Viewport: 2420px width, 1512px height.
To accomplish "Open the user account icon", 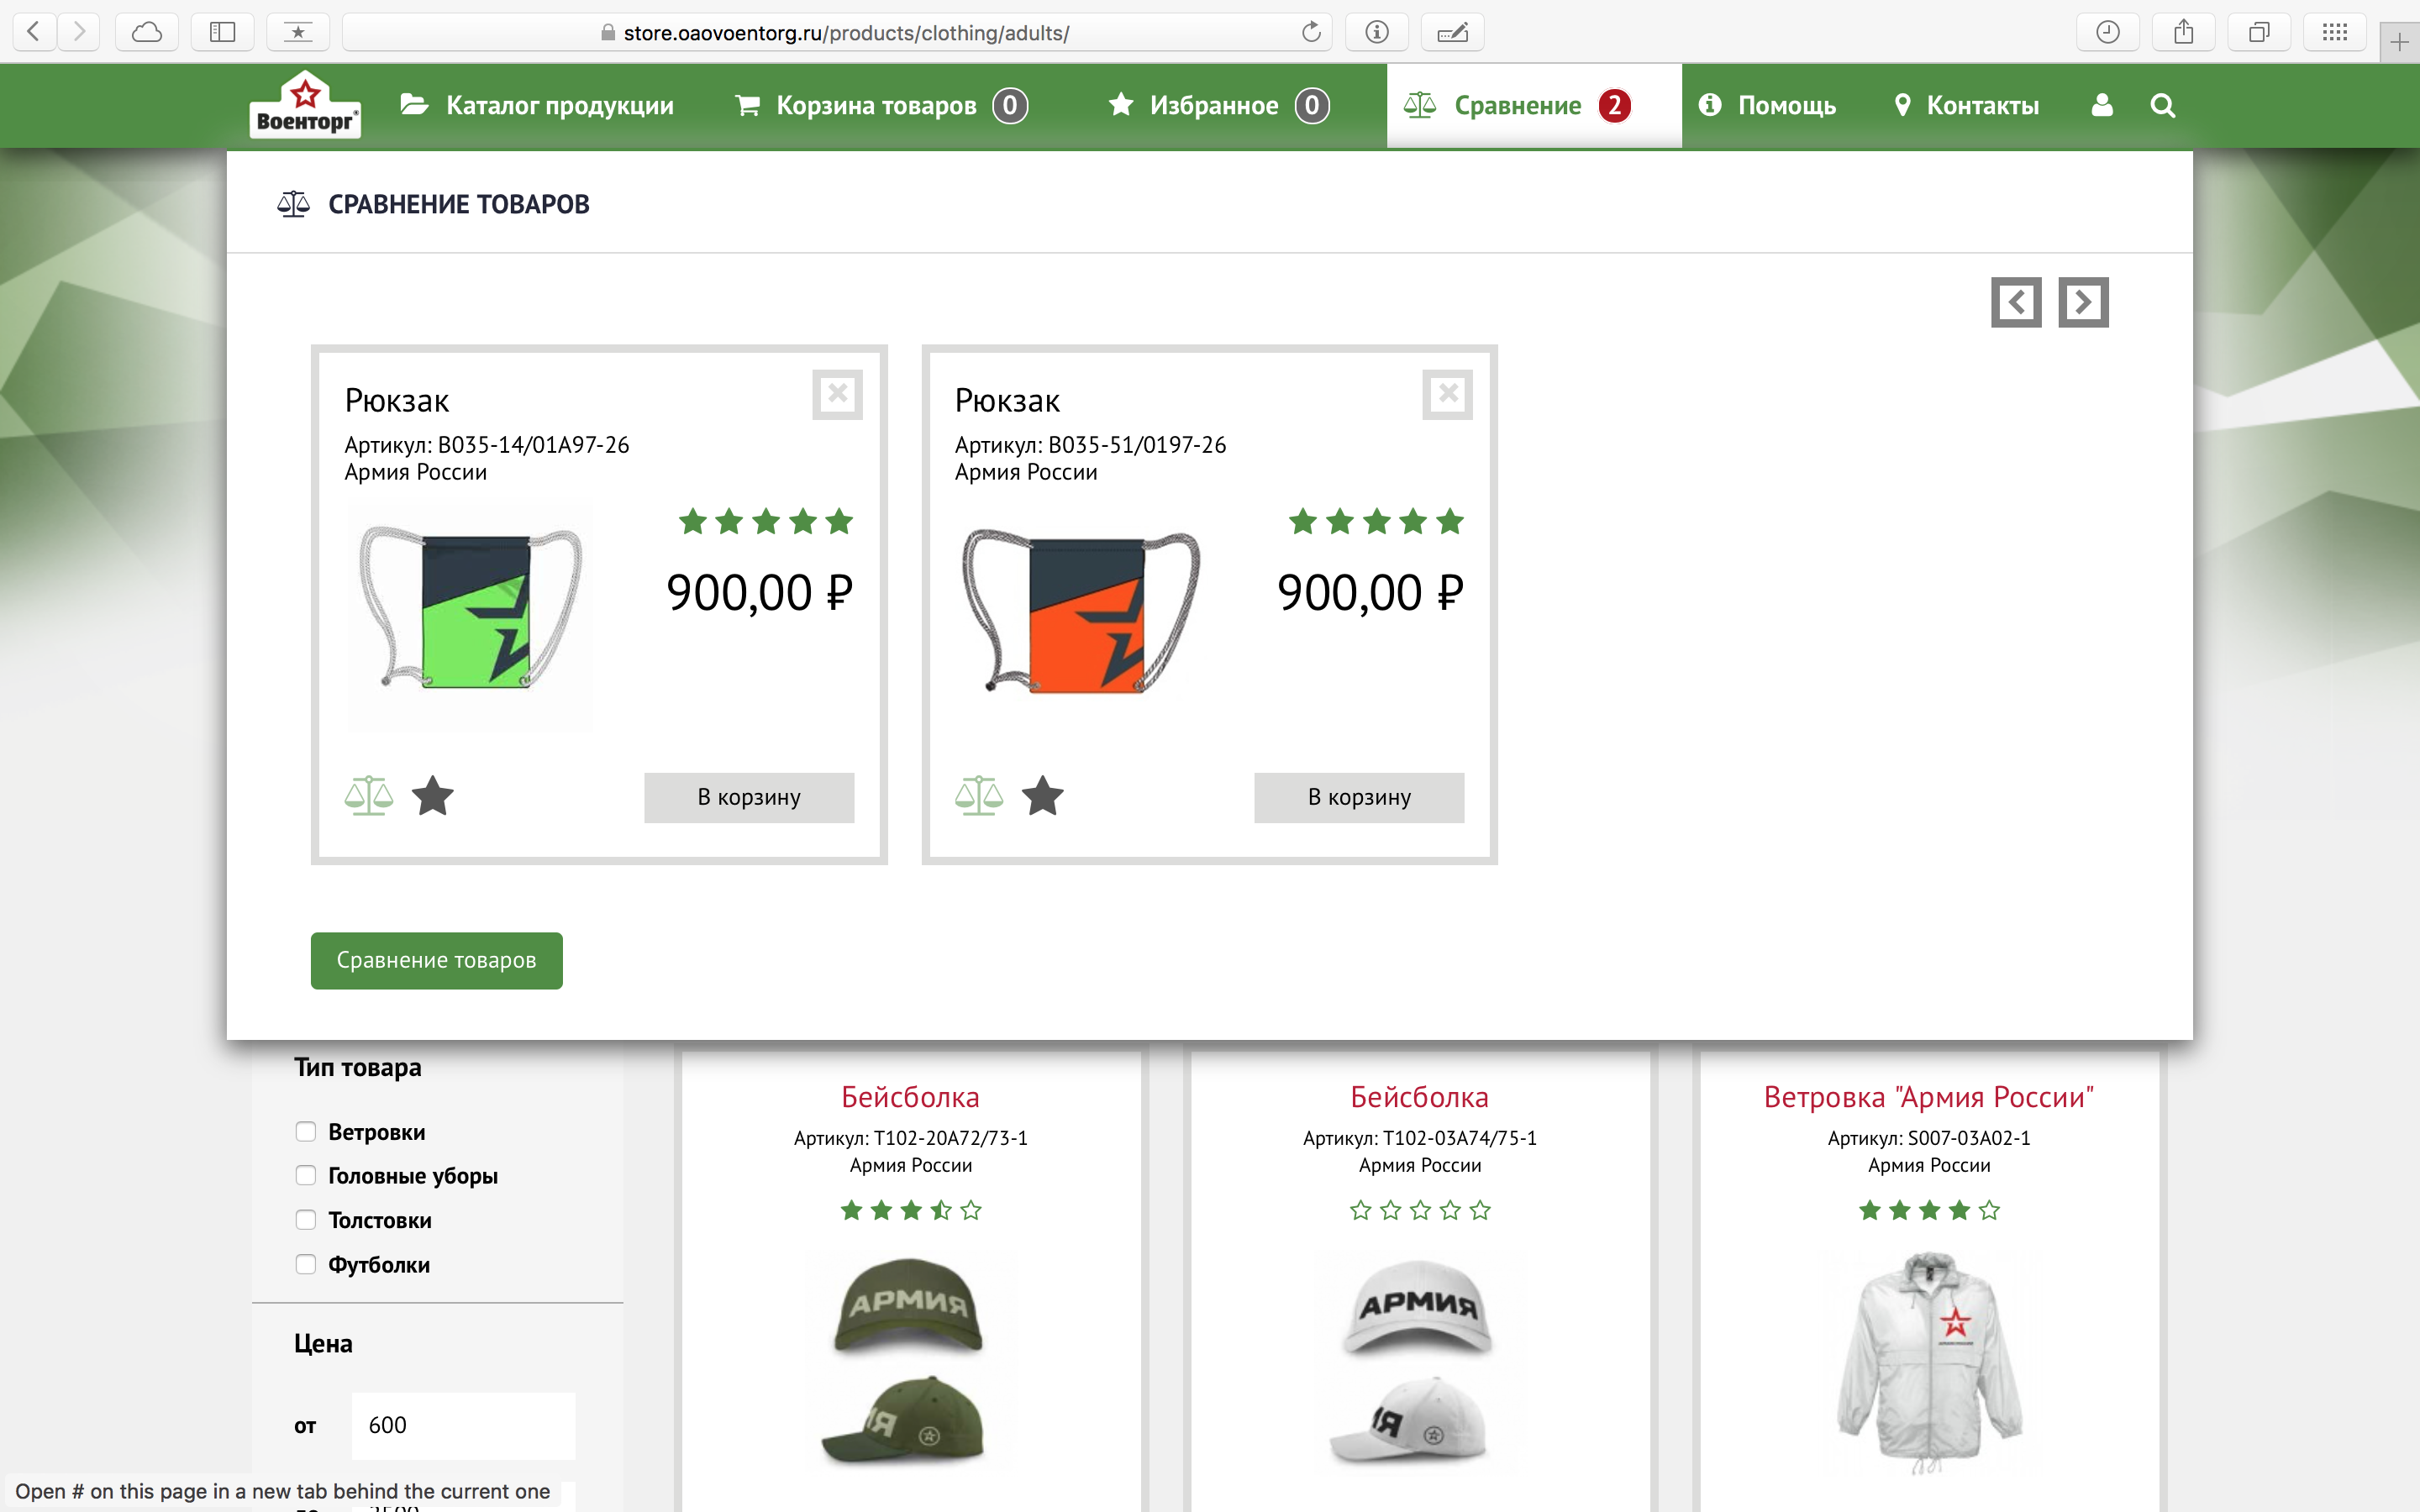I will tap(2102, 105).
